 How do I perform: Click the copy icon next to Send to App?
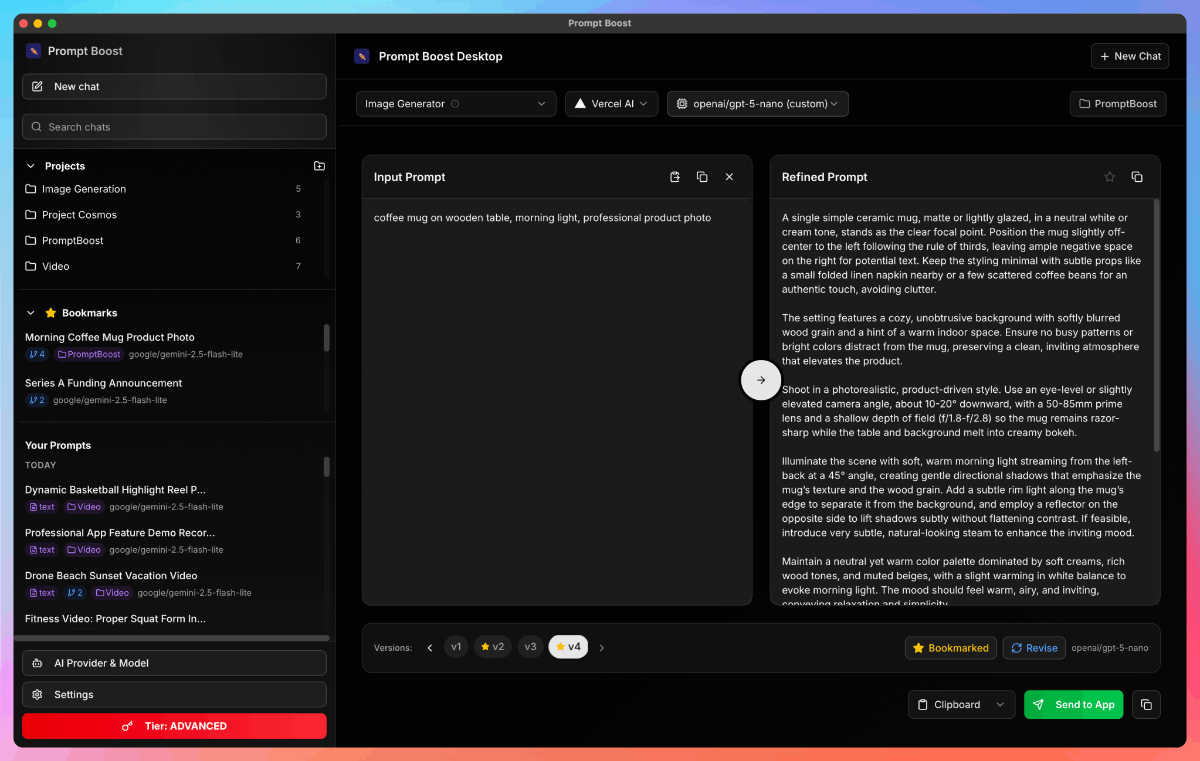[x=1146, y=704]
